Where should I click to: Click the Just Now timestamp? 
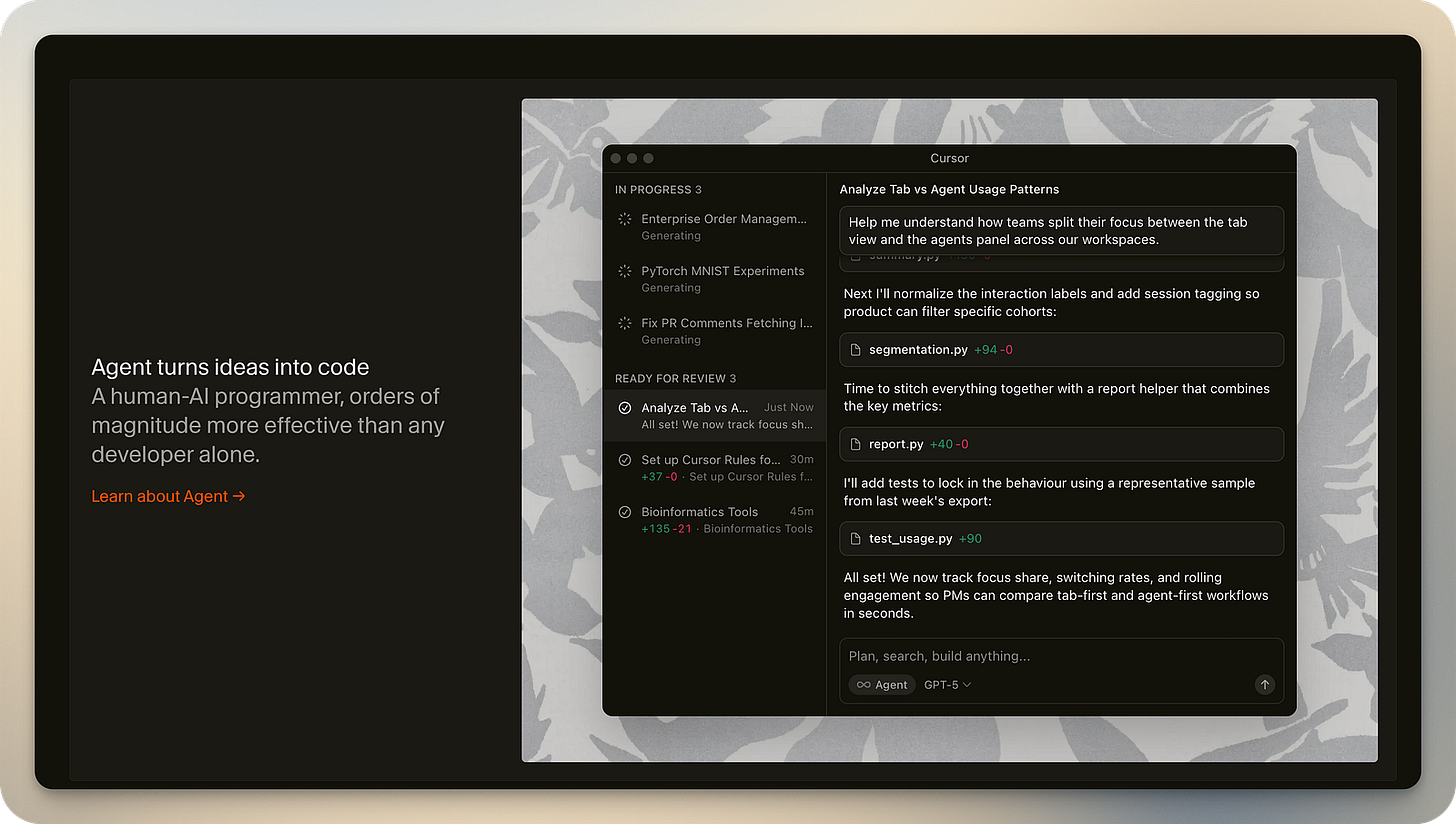[x=789, y=408]
